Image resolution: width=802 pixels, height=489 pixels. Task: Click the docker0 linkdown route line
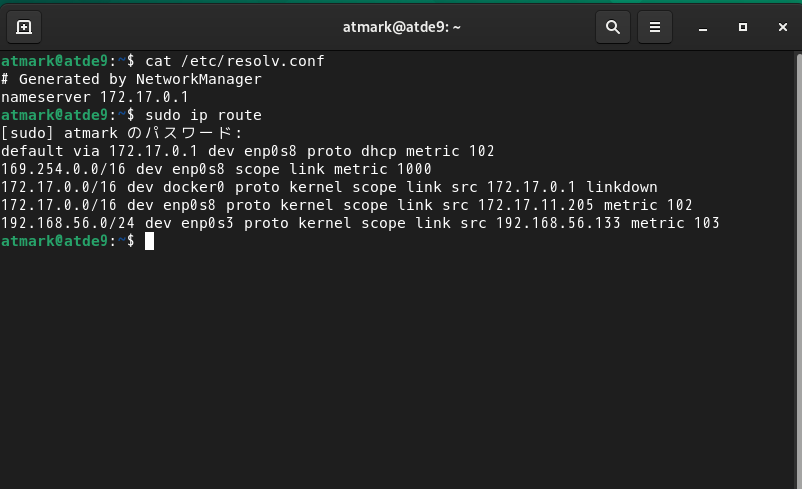[329, 187]
